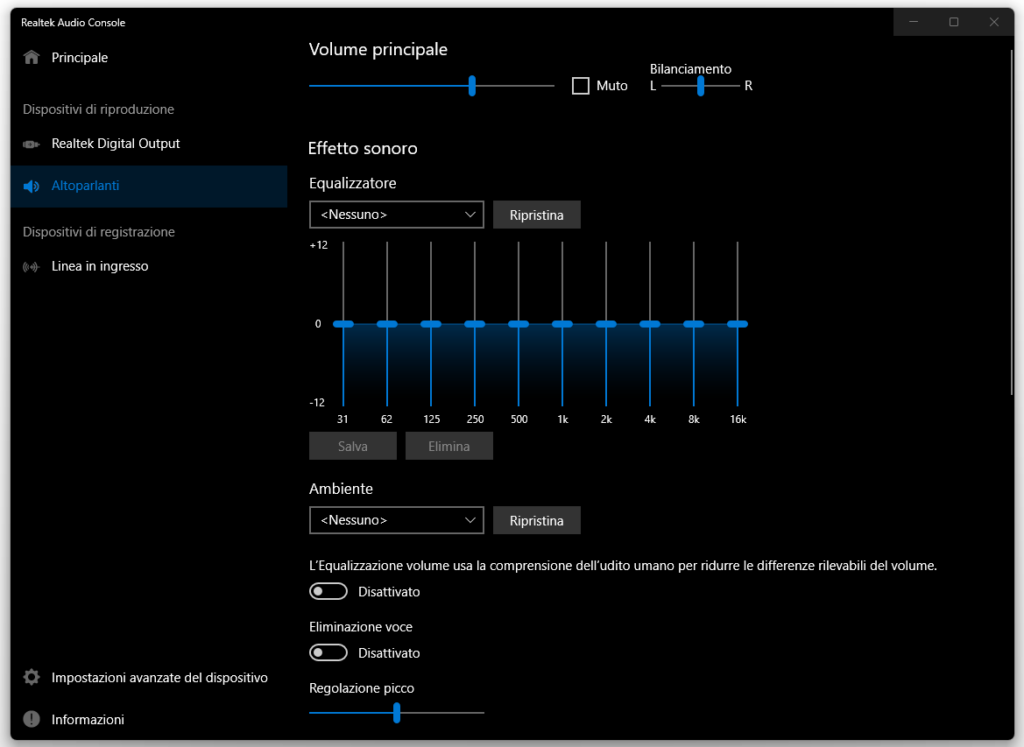The width and height of the screenshot is (1024, 747).
Task: Select Altoparlanti in the sidebar
Action: [x=149, y=186]
